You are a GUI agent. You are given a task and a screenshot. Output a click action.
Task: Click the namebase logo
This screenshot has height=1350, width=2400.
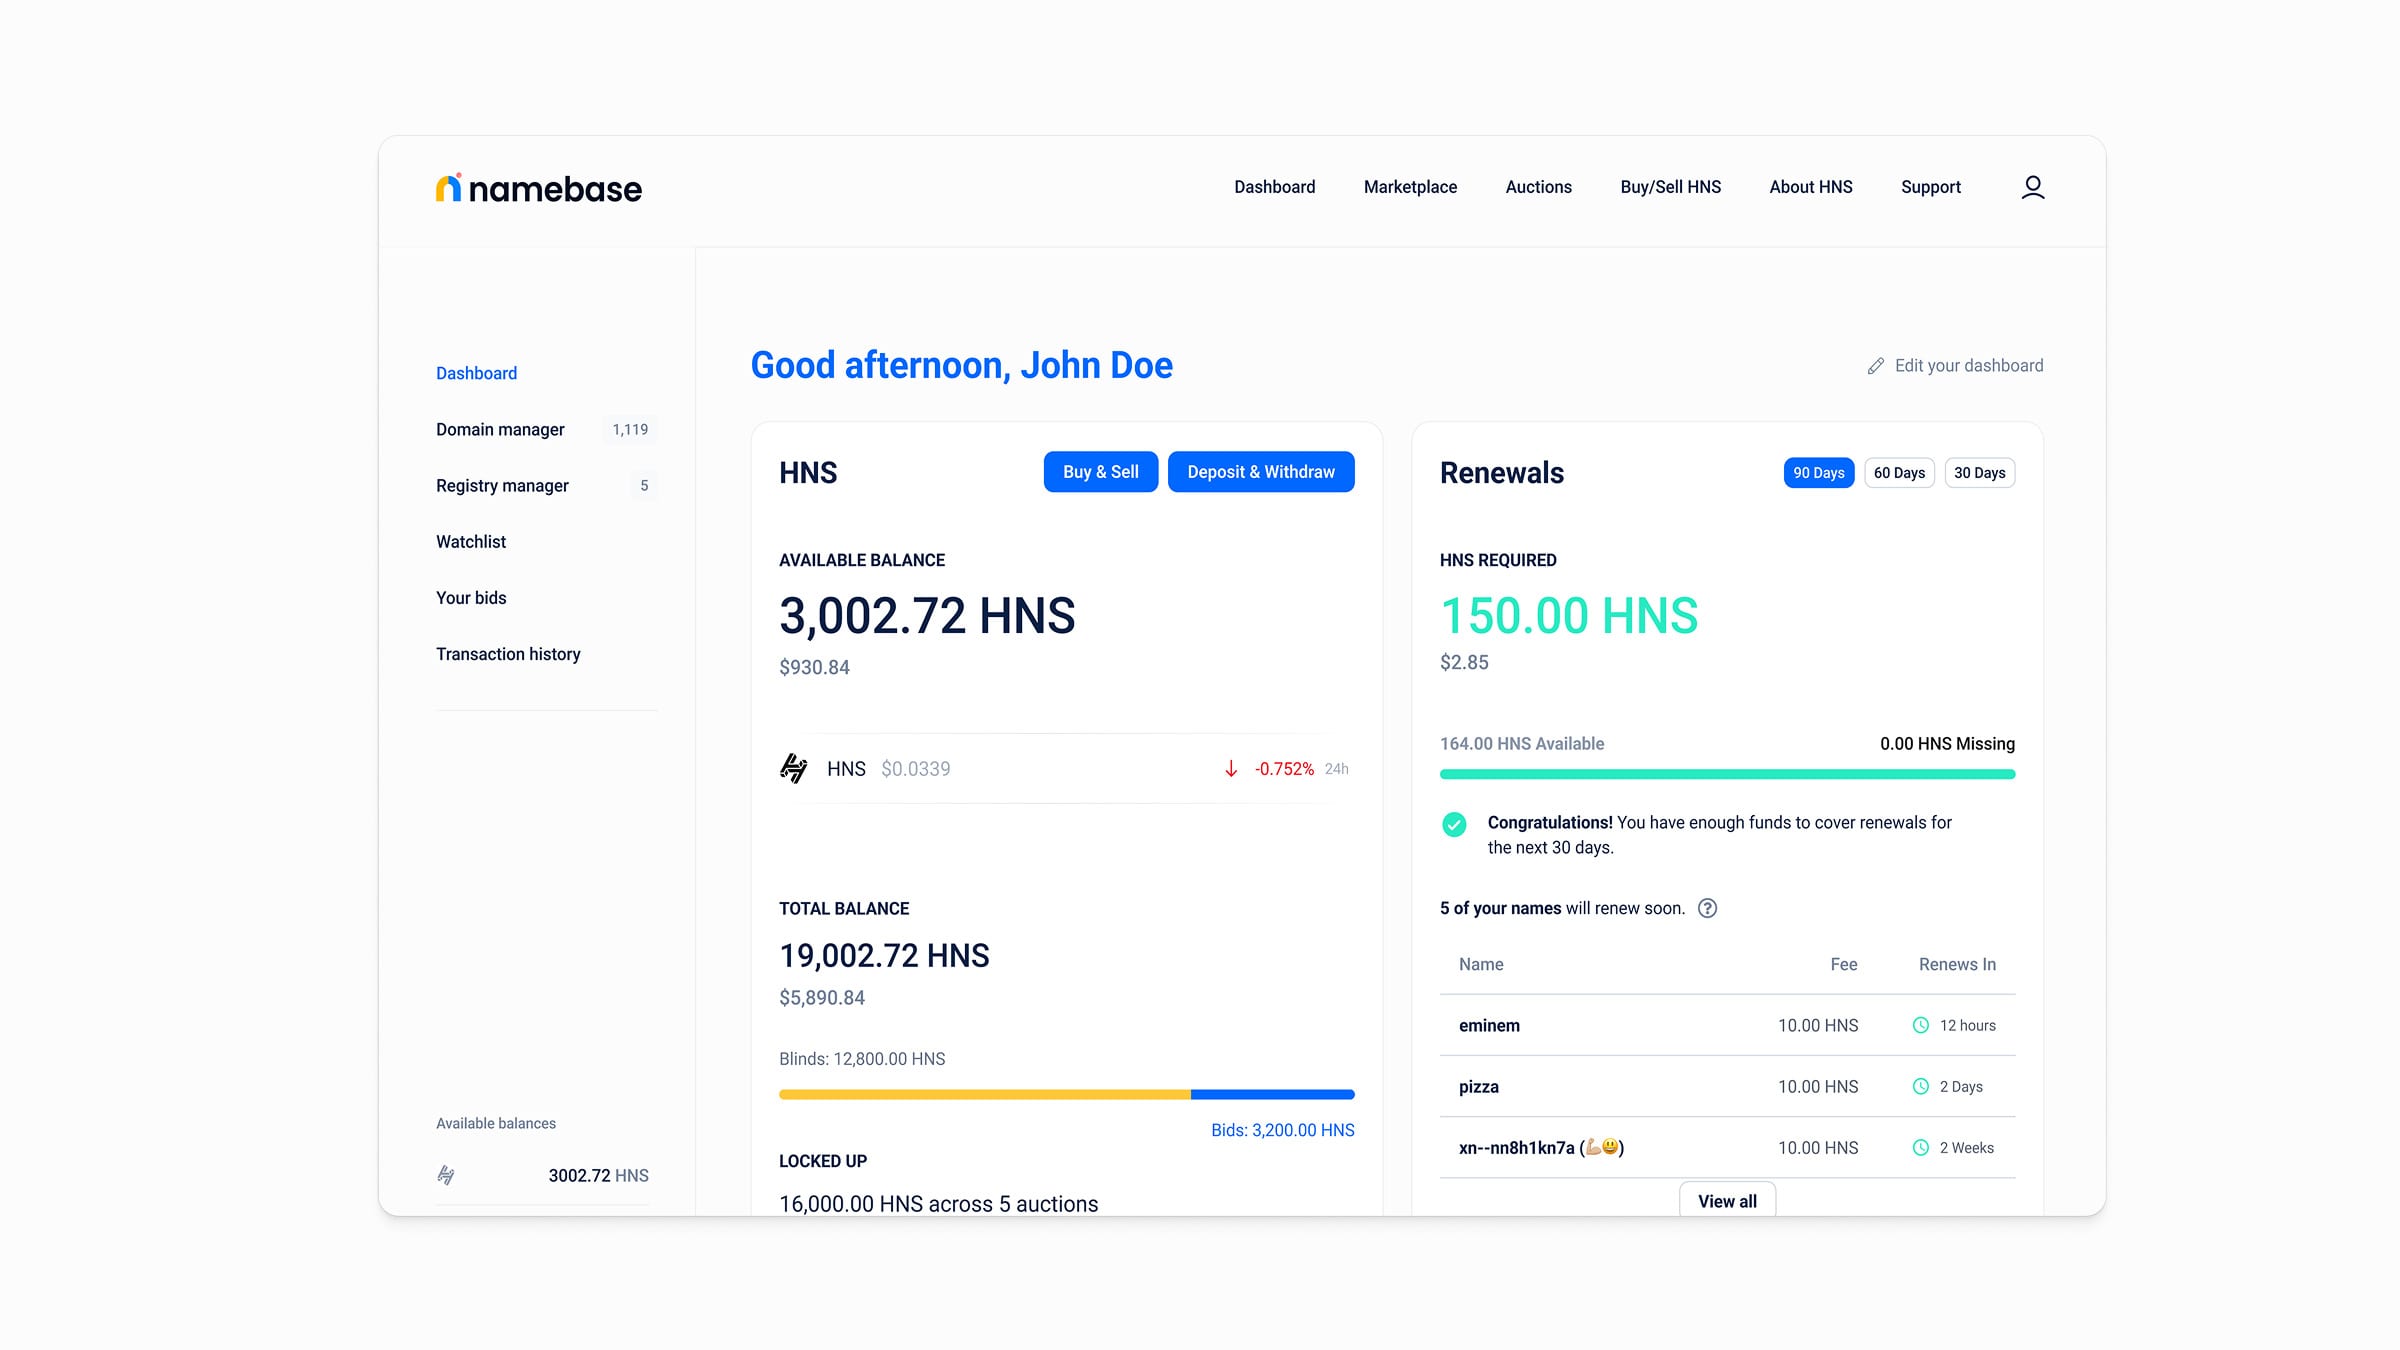(x=539, y=188)
